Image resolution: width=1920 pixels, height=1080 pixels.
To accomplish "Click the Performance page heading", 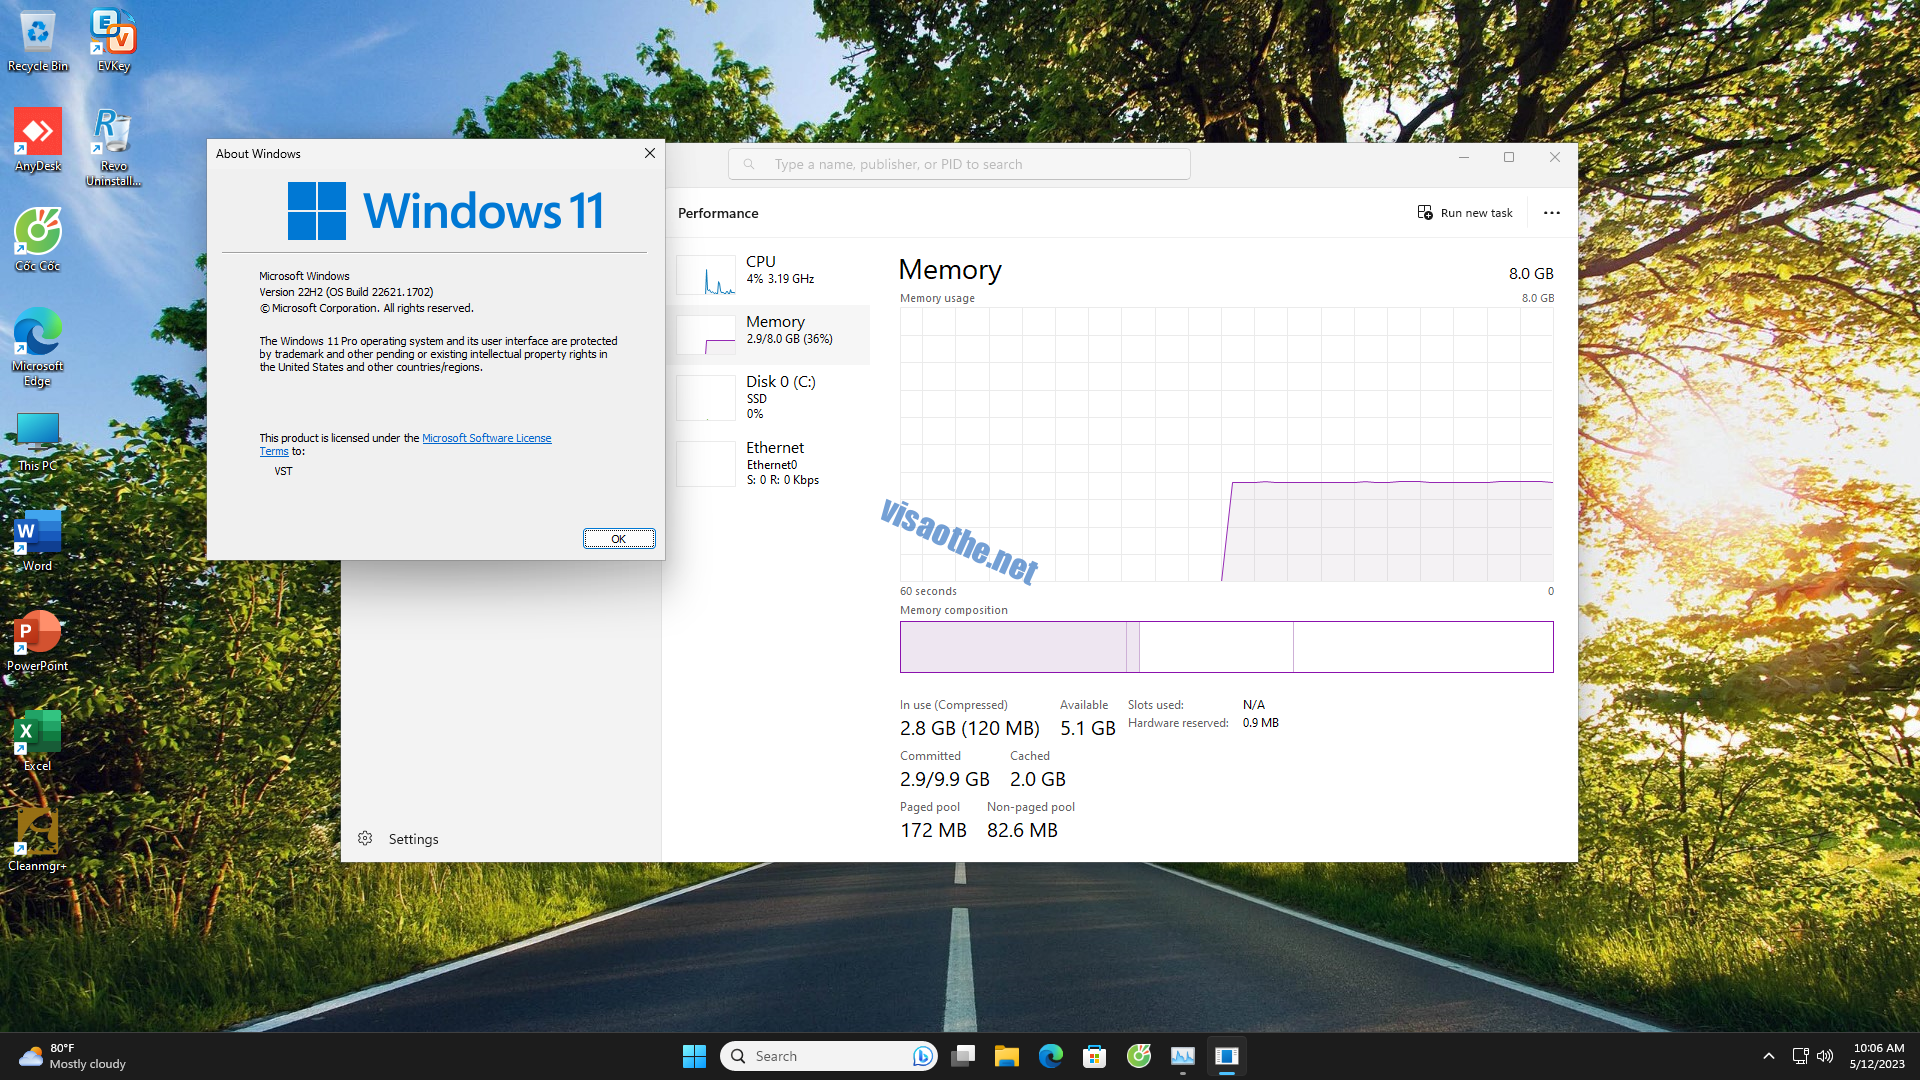I will point(718,213).
